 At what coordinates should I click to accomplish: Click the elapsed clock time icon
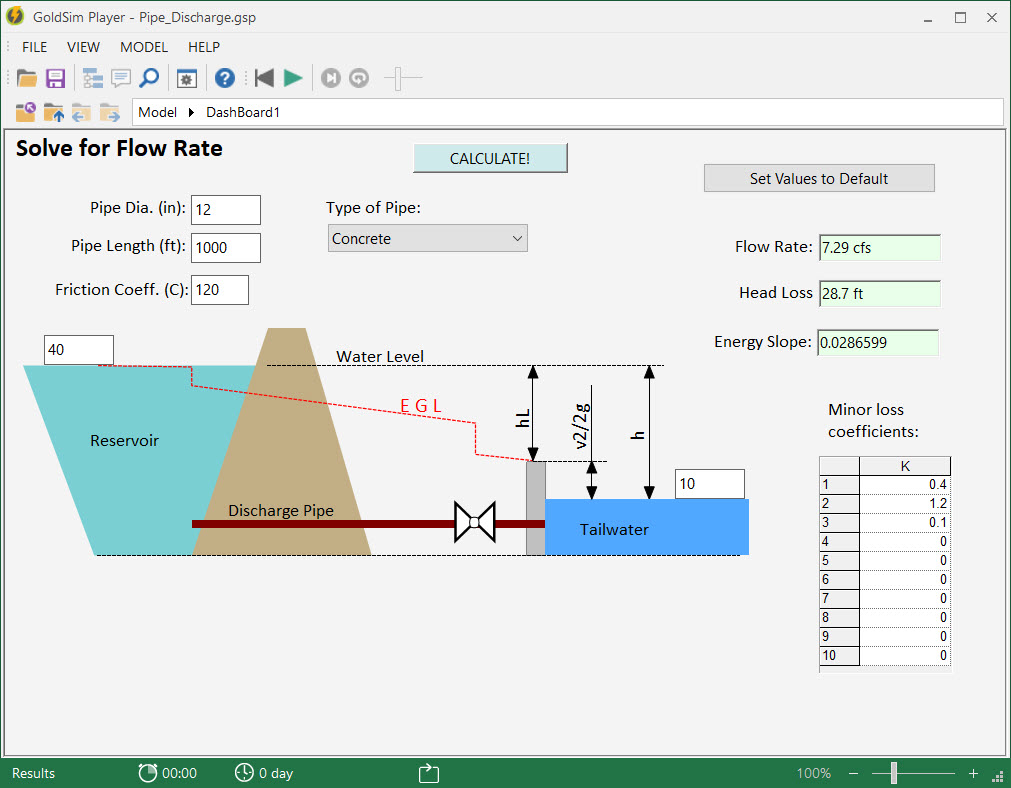[148, 773]
